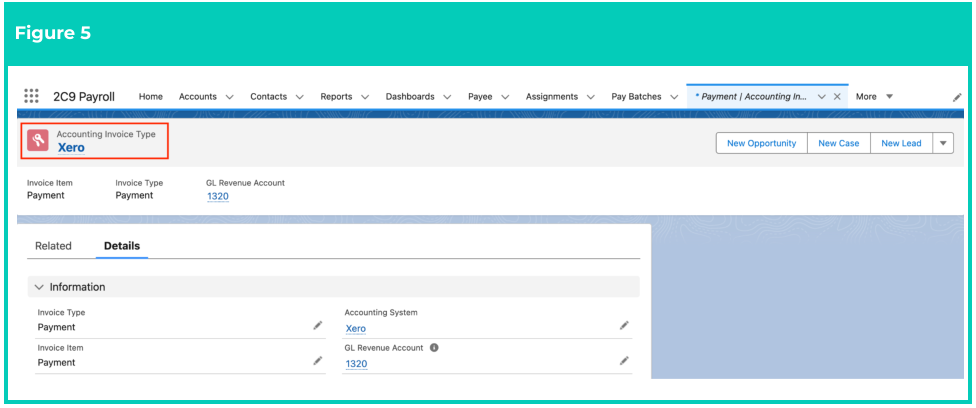Open the Accounts tab
976x408 pixels.
(198, 97)
